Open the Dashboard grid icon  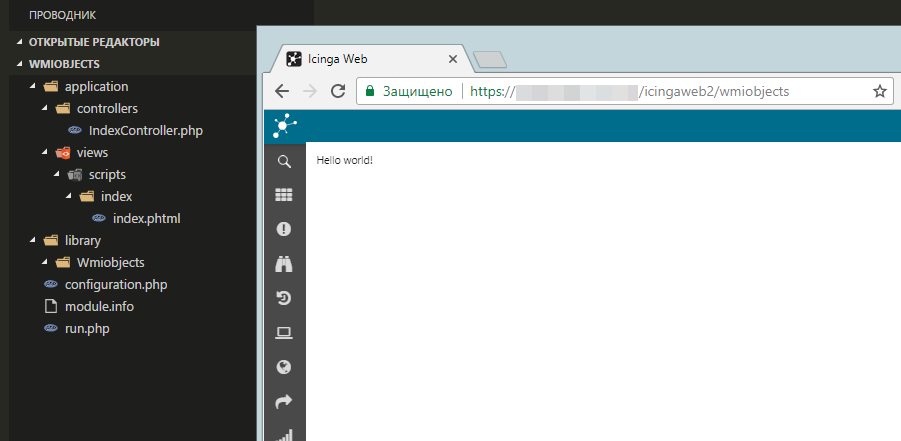[284, 195]
